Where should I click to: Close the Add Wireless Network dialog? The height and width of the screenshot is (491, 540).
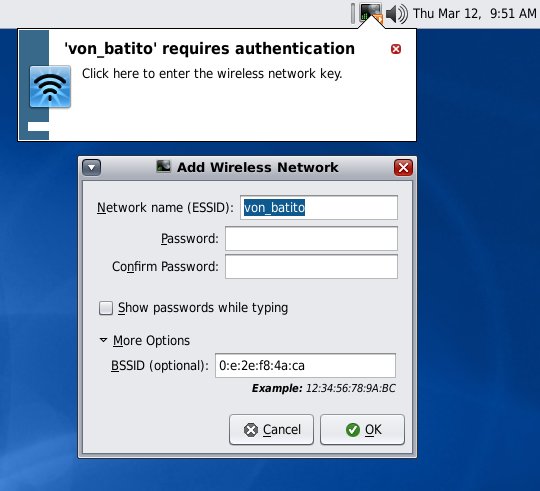point(403,168)
